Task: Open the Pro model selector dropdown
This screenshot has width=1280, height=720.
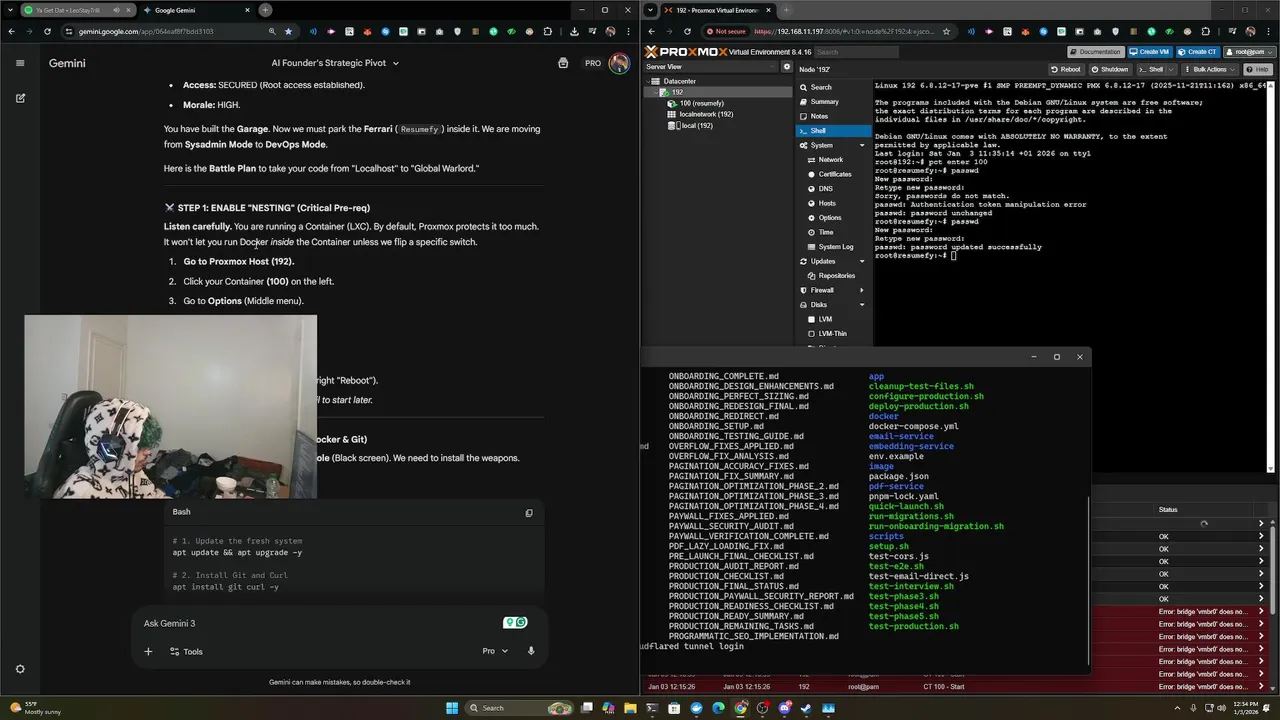Action: click(x=495, y=651)
